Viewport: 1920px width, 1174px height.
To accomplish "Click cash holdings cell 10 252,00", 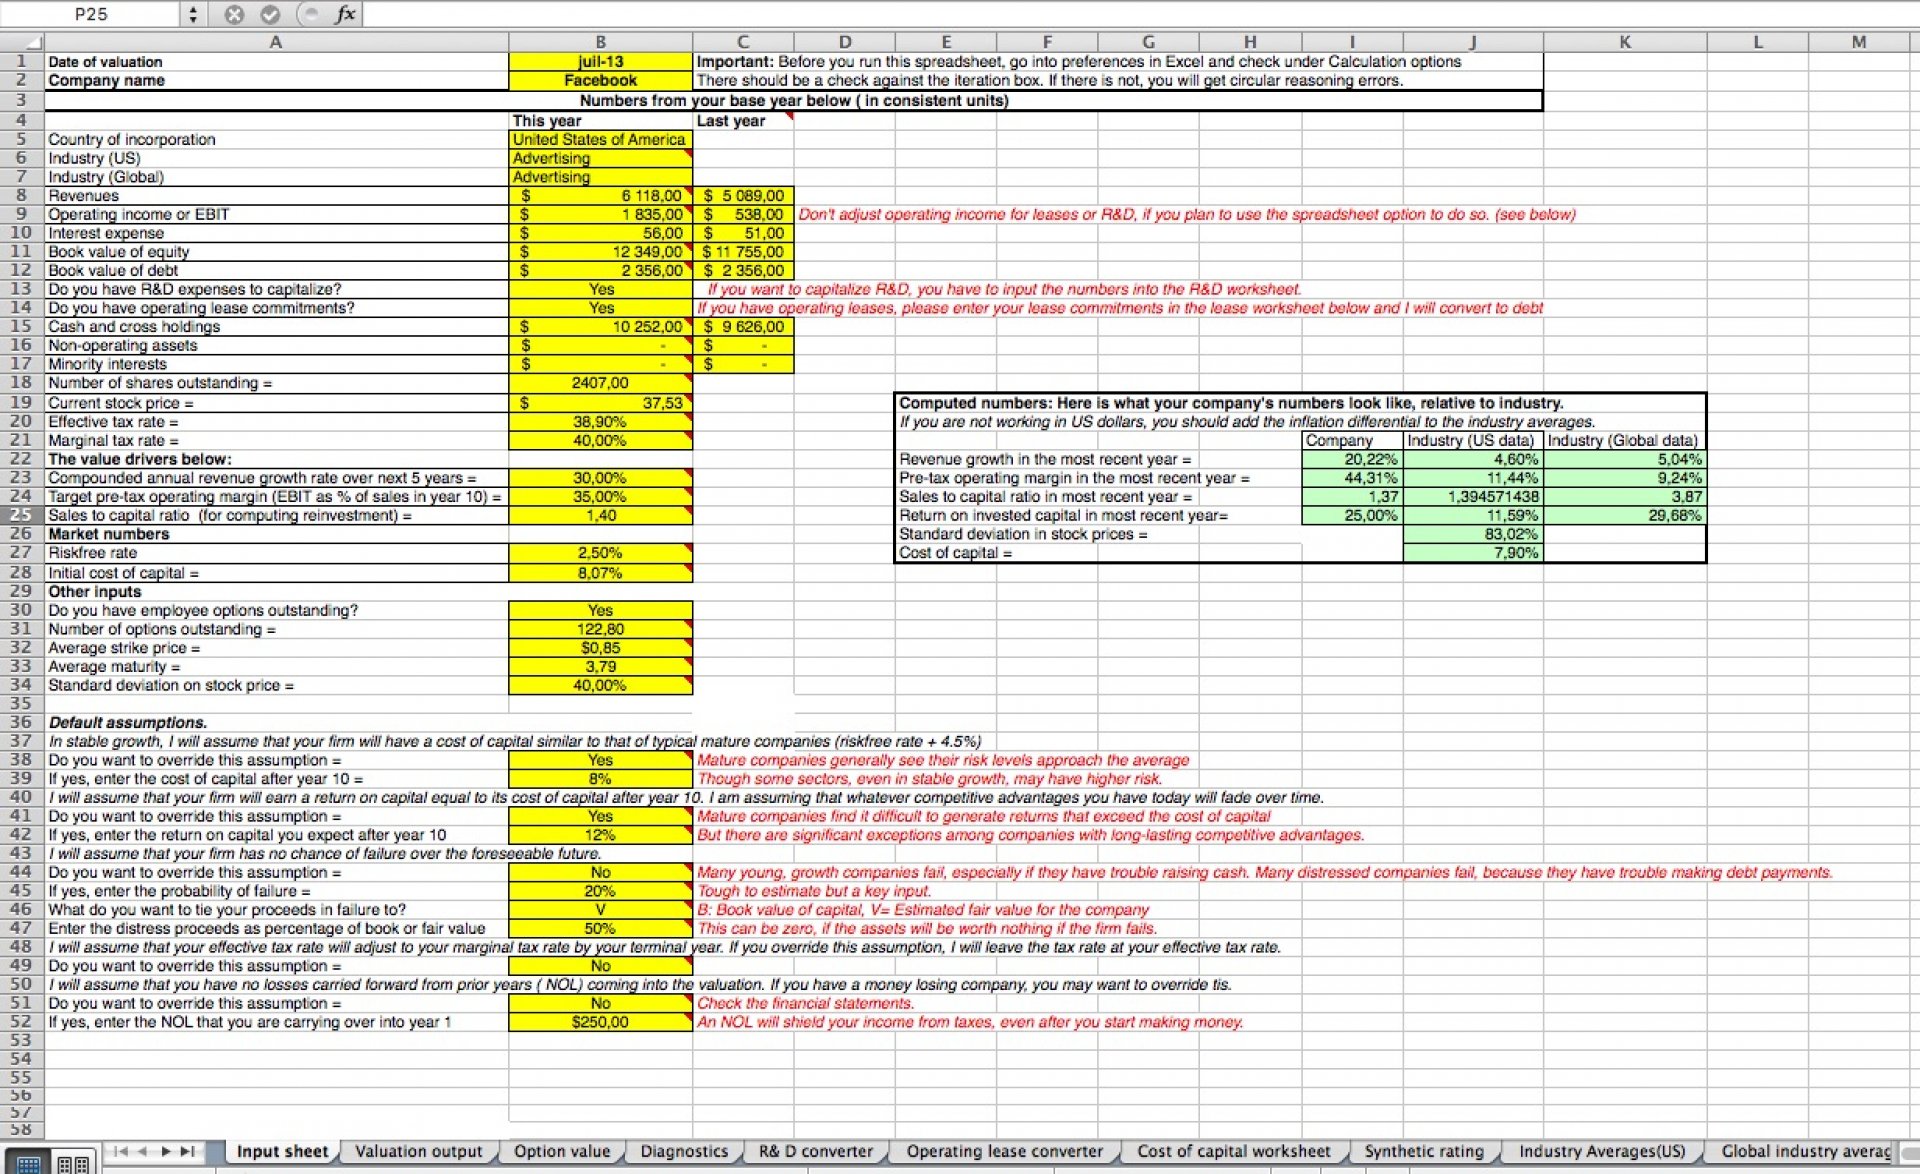I will pos(600,327).
